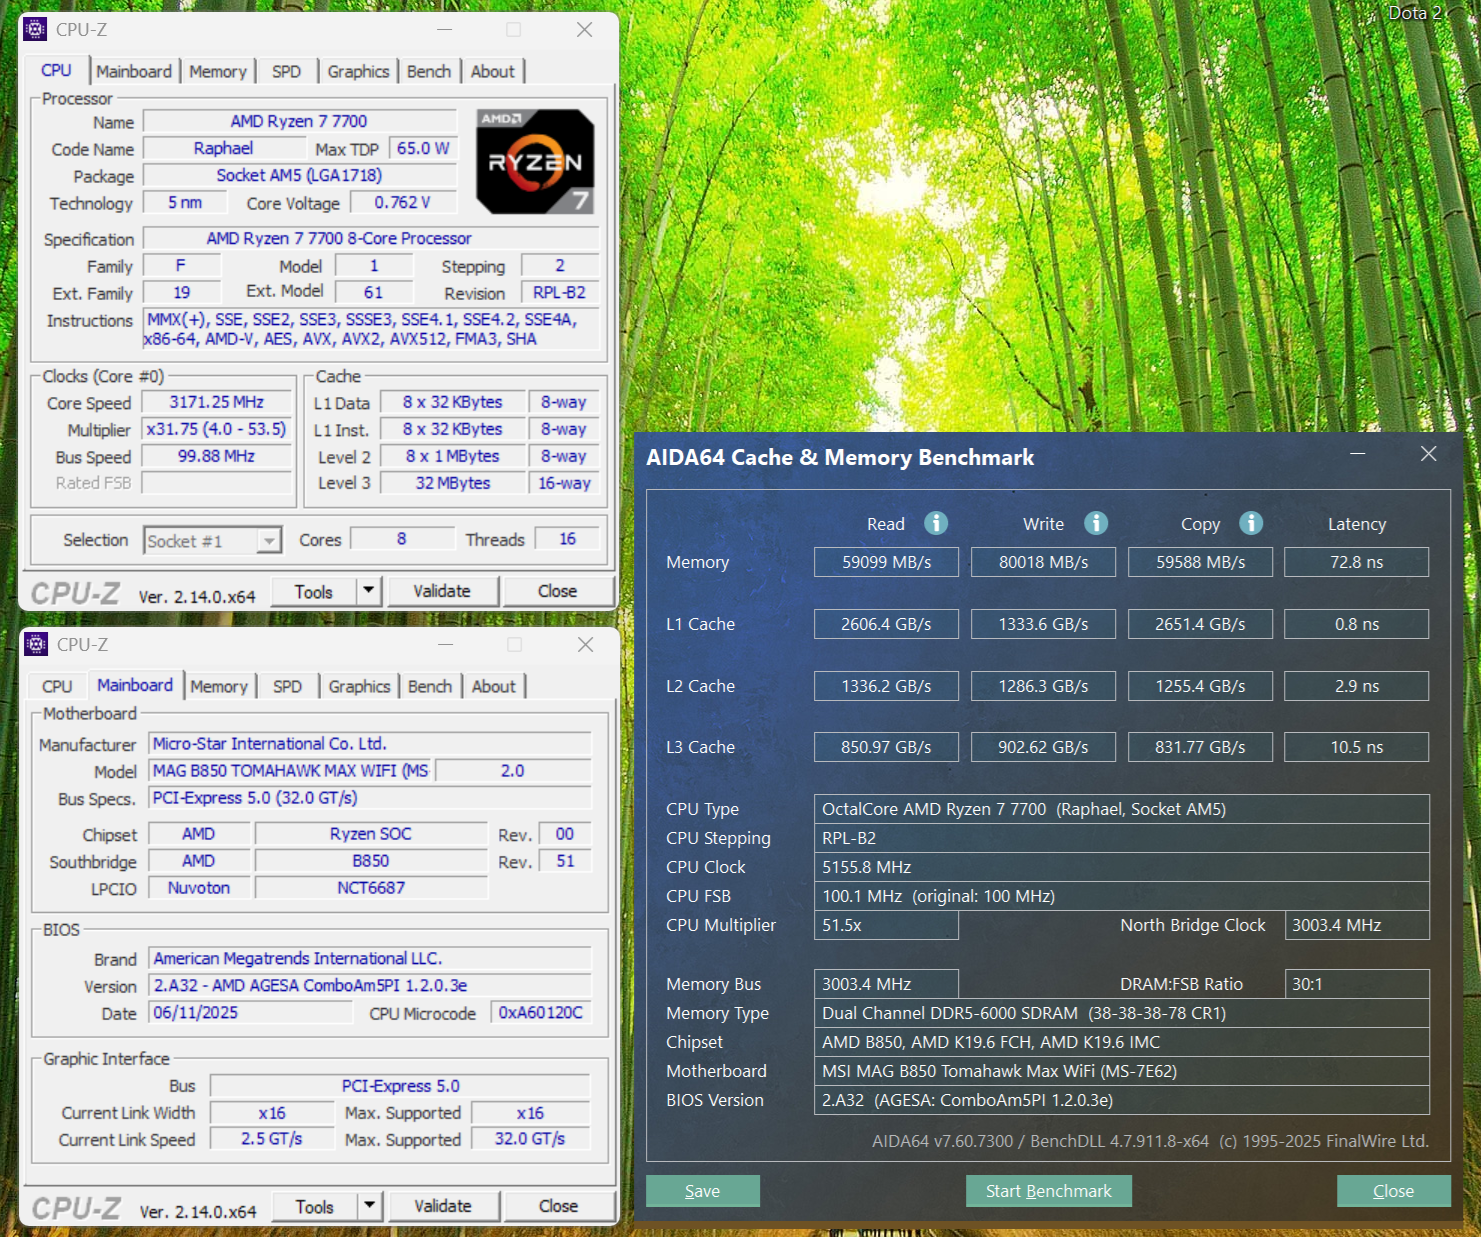Screen dimensions: 1481x1237
Task: Click Validate button in top CPU-Z
Action: pyautogui.click(x=442, y=591)
